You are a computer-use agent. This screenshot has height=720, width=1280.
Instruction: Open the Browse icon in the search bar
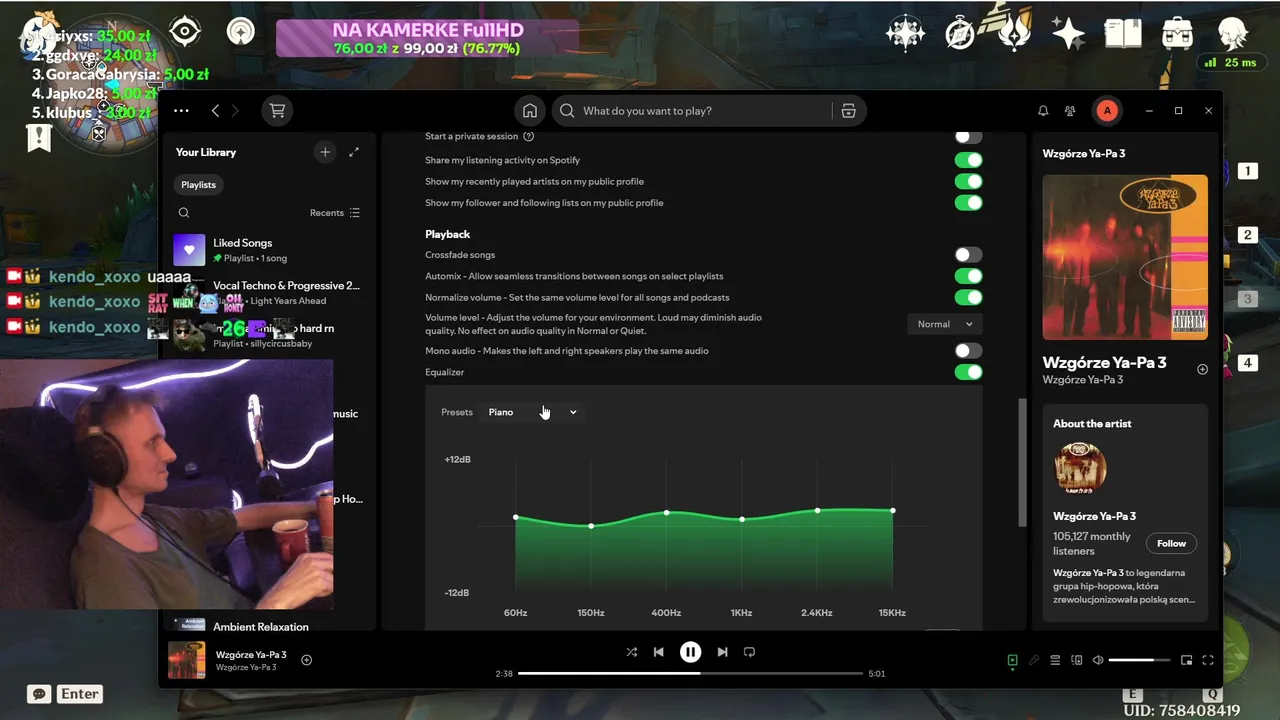pyautogui.click(x=848, y=111)
